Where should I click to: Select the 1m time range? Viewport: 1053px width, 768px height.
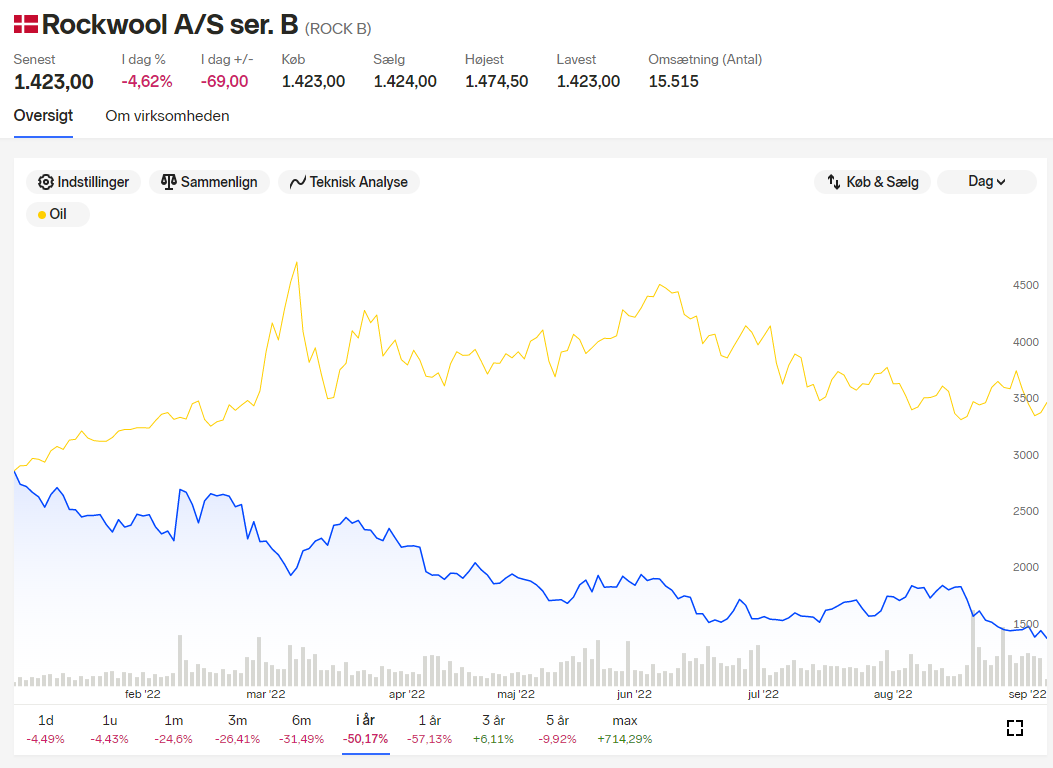point(173,728)
